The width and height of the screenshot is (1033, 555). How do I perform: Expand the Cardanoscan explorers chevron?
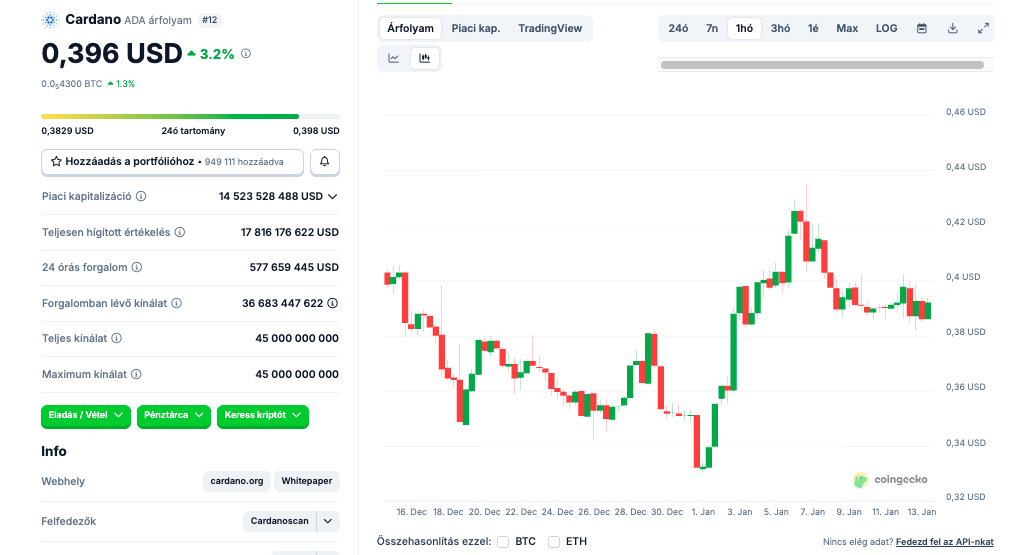tap(328, 521)
